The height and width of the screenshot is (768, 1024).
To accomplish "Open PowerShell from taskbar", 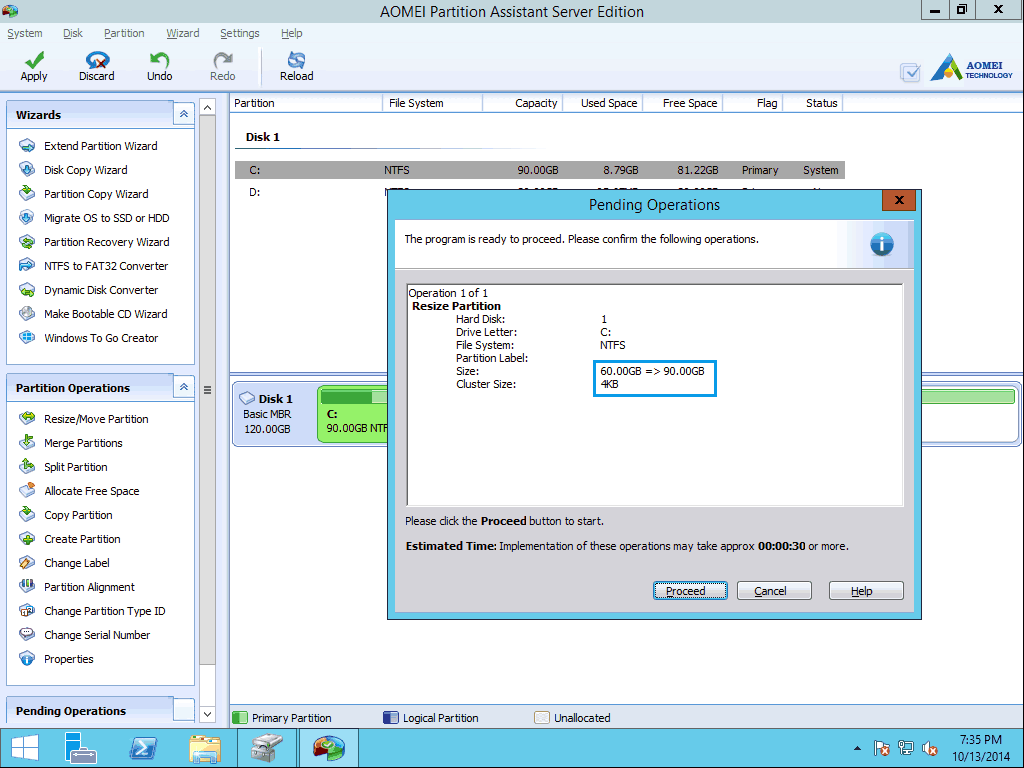I will (x=142, y=748).
